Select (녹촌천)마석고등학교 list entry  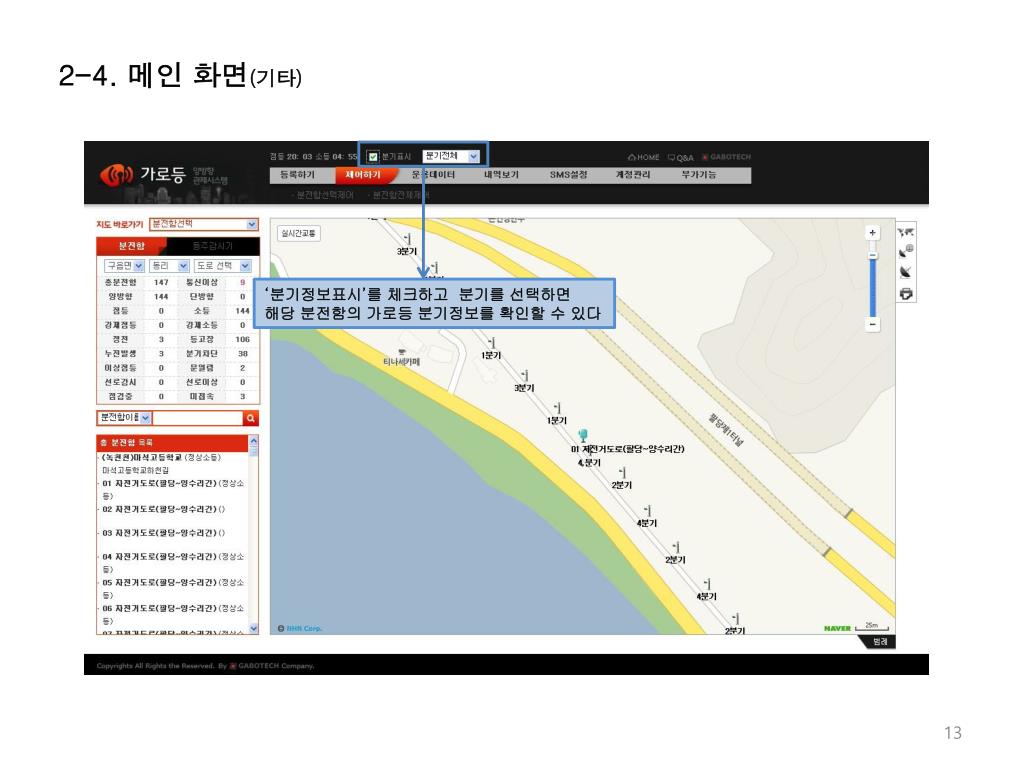point(162,458)
